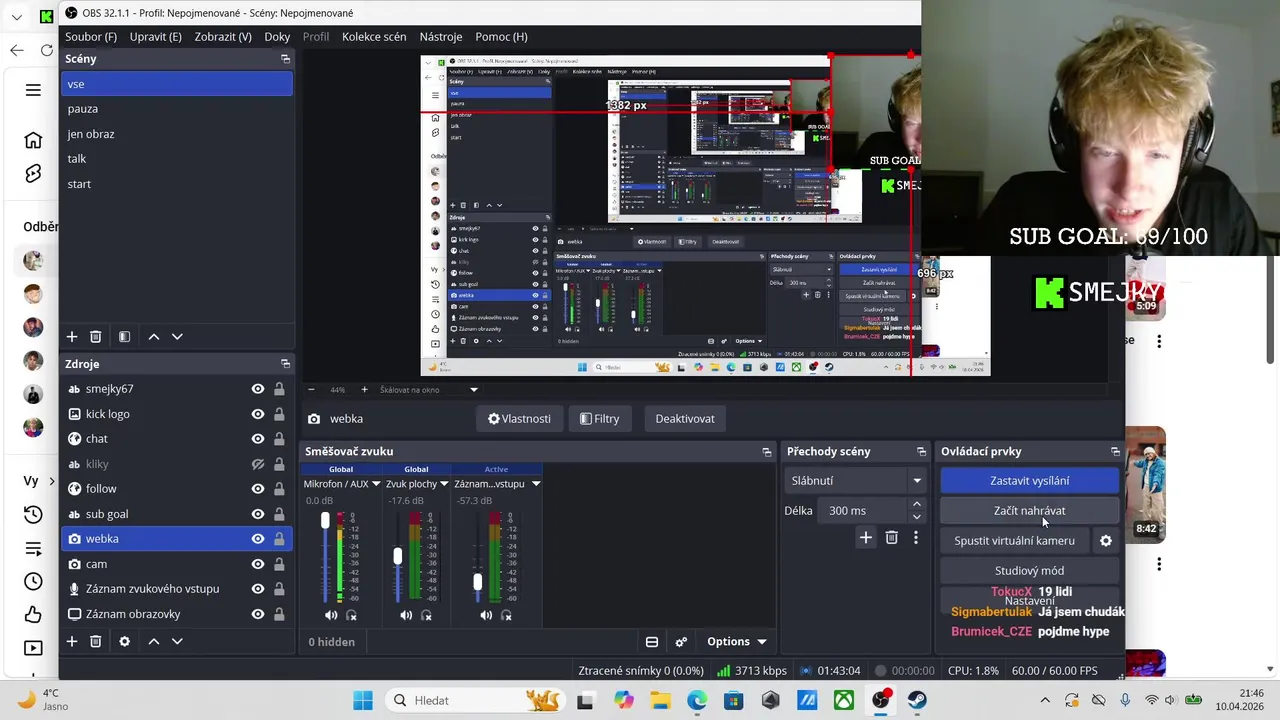Screen dimensions: 1280x720
Task: Zoom out preview with minus icon
Action: (311, 390)
